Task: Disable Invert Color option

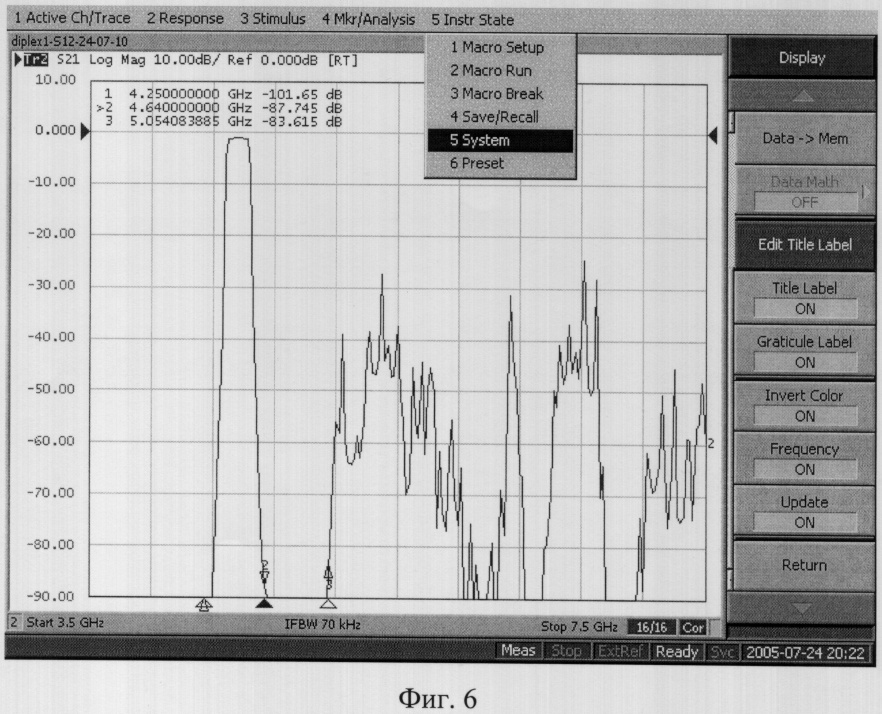Action: (804, 405)
